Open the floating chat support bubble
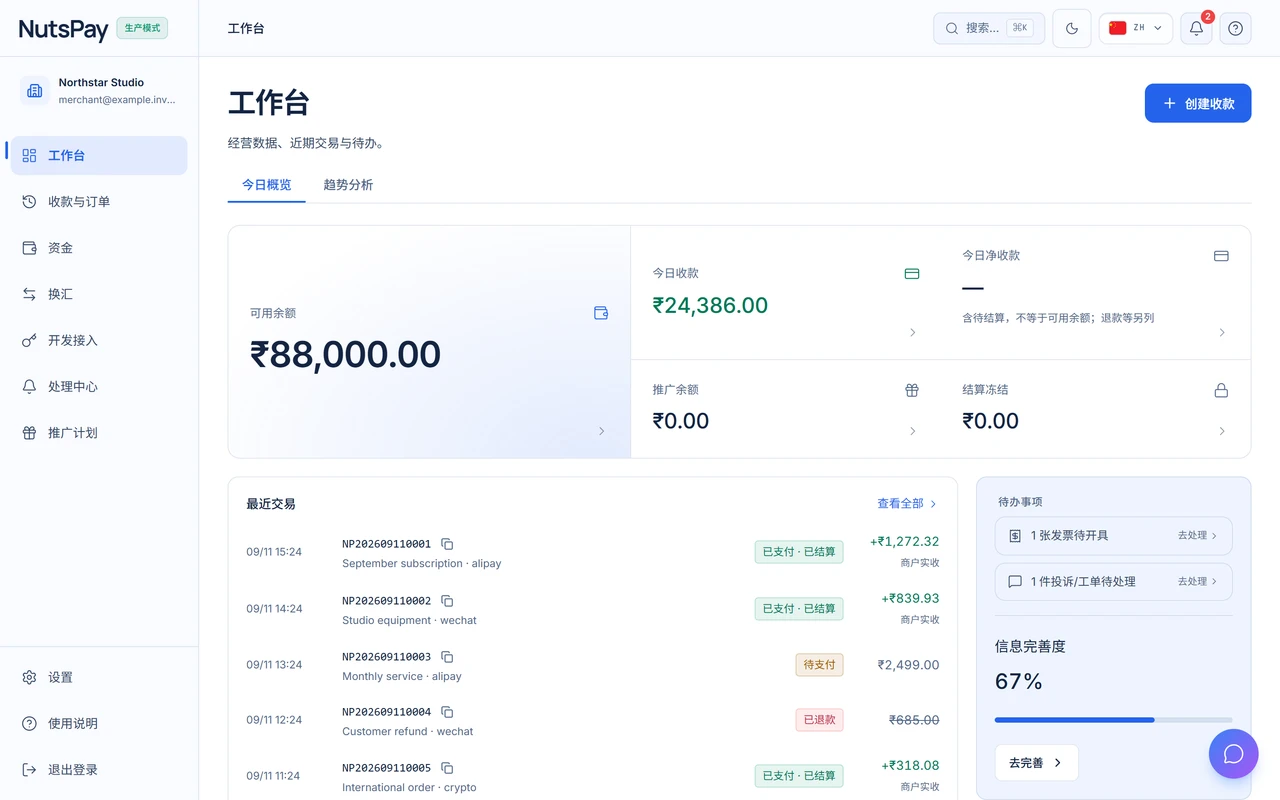The image size is (1280, 800). coord(1234,754)
